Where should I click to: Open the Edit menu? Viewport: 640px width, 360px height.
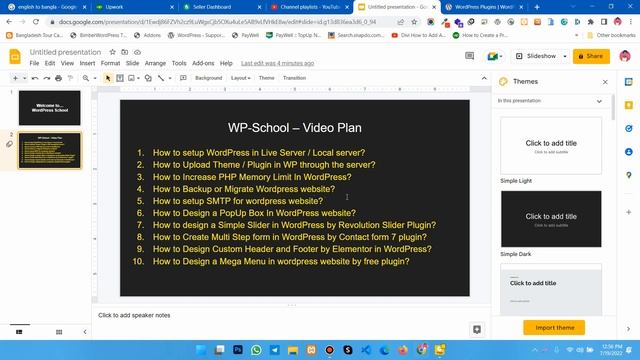pyautogui.click(x=50, y=63)
